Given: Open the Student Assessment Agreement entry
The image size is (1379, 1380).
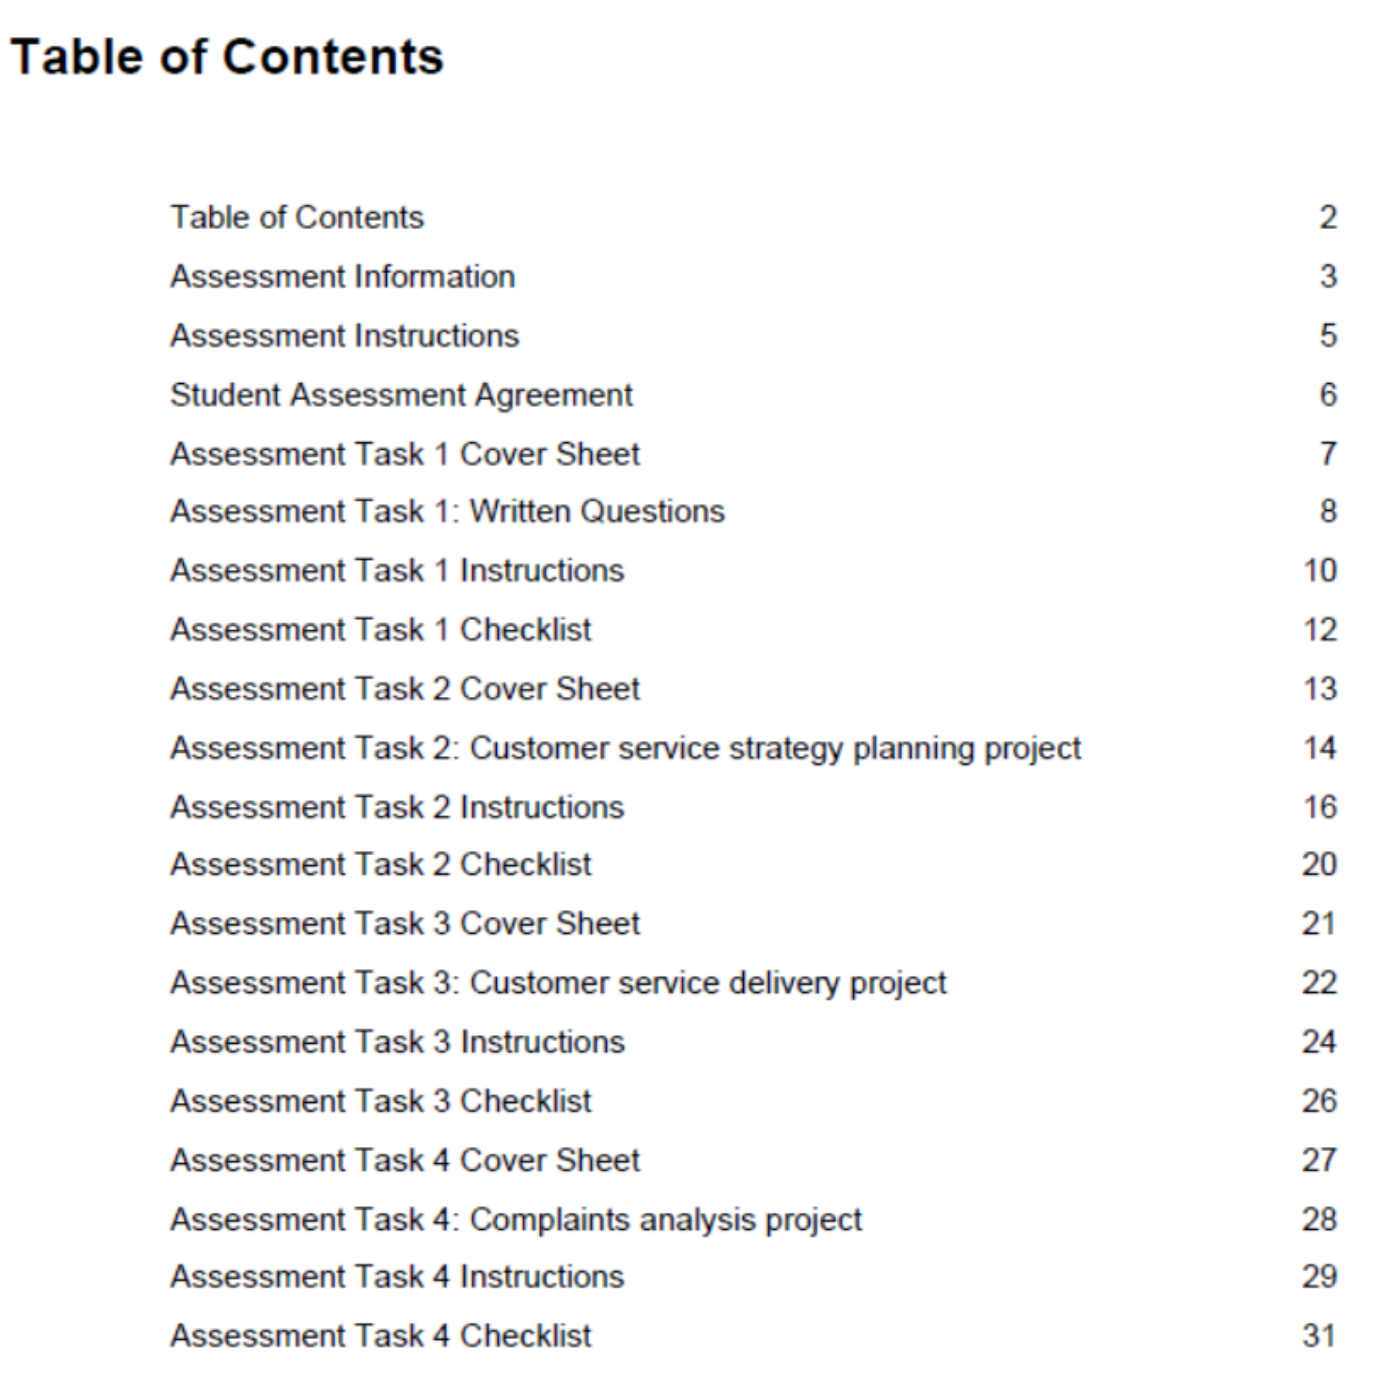Looking at the screenshot, I should point(401,394).
